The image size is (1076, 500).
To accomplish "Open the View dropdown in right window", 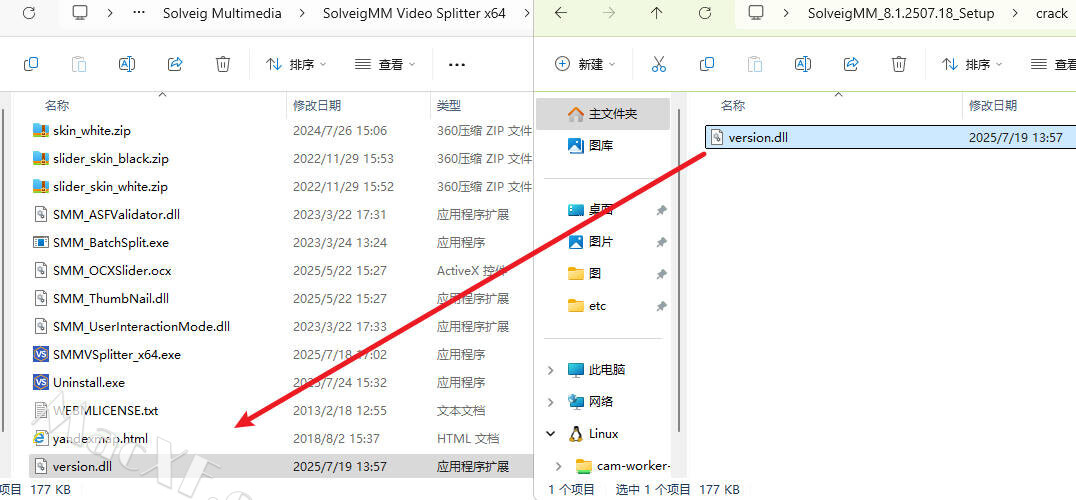I will click(1053, 64).
